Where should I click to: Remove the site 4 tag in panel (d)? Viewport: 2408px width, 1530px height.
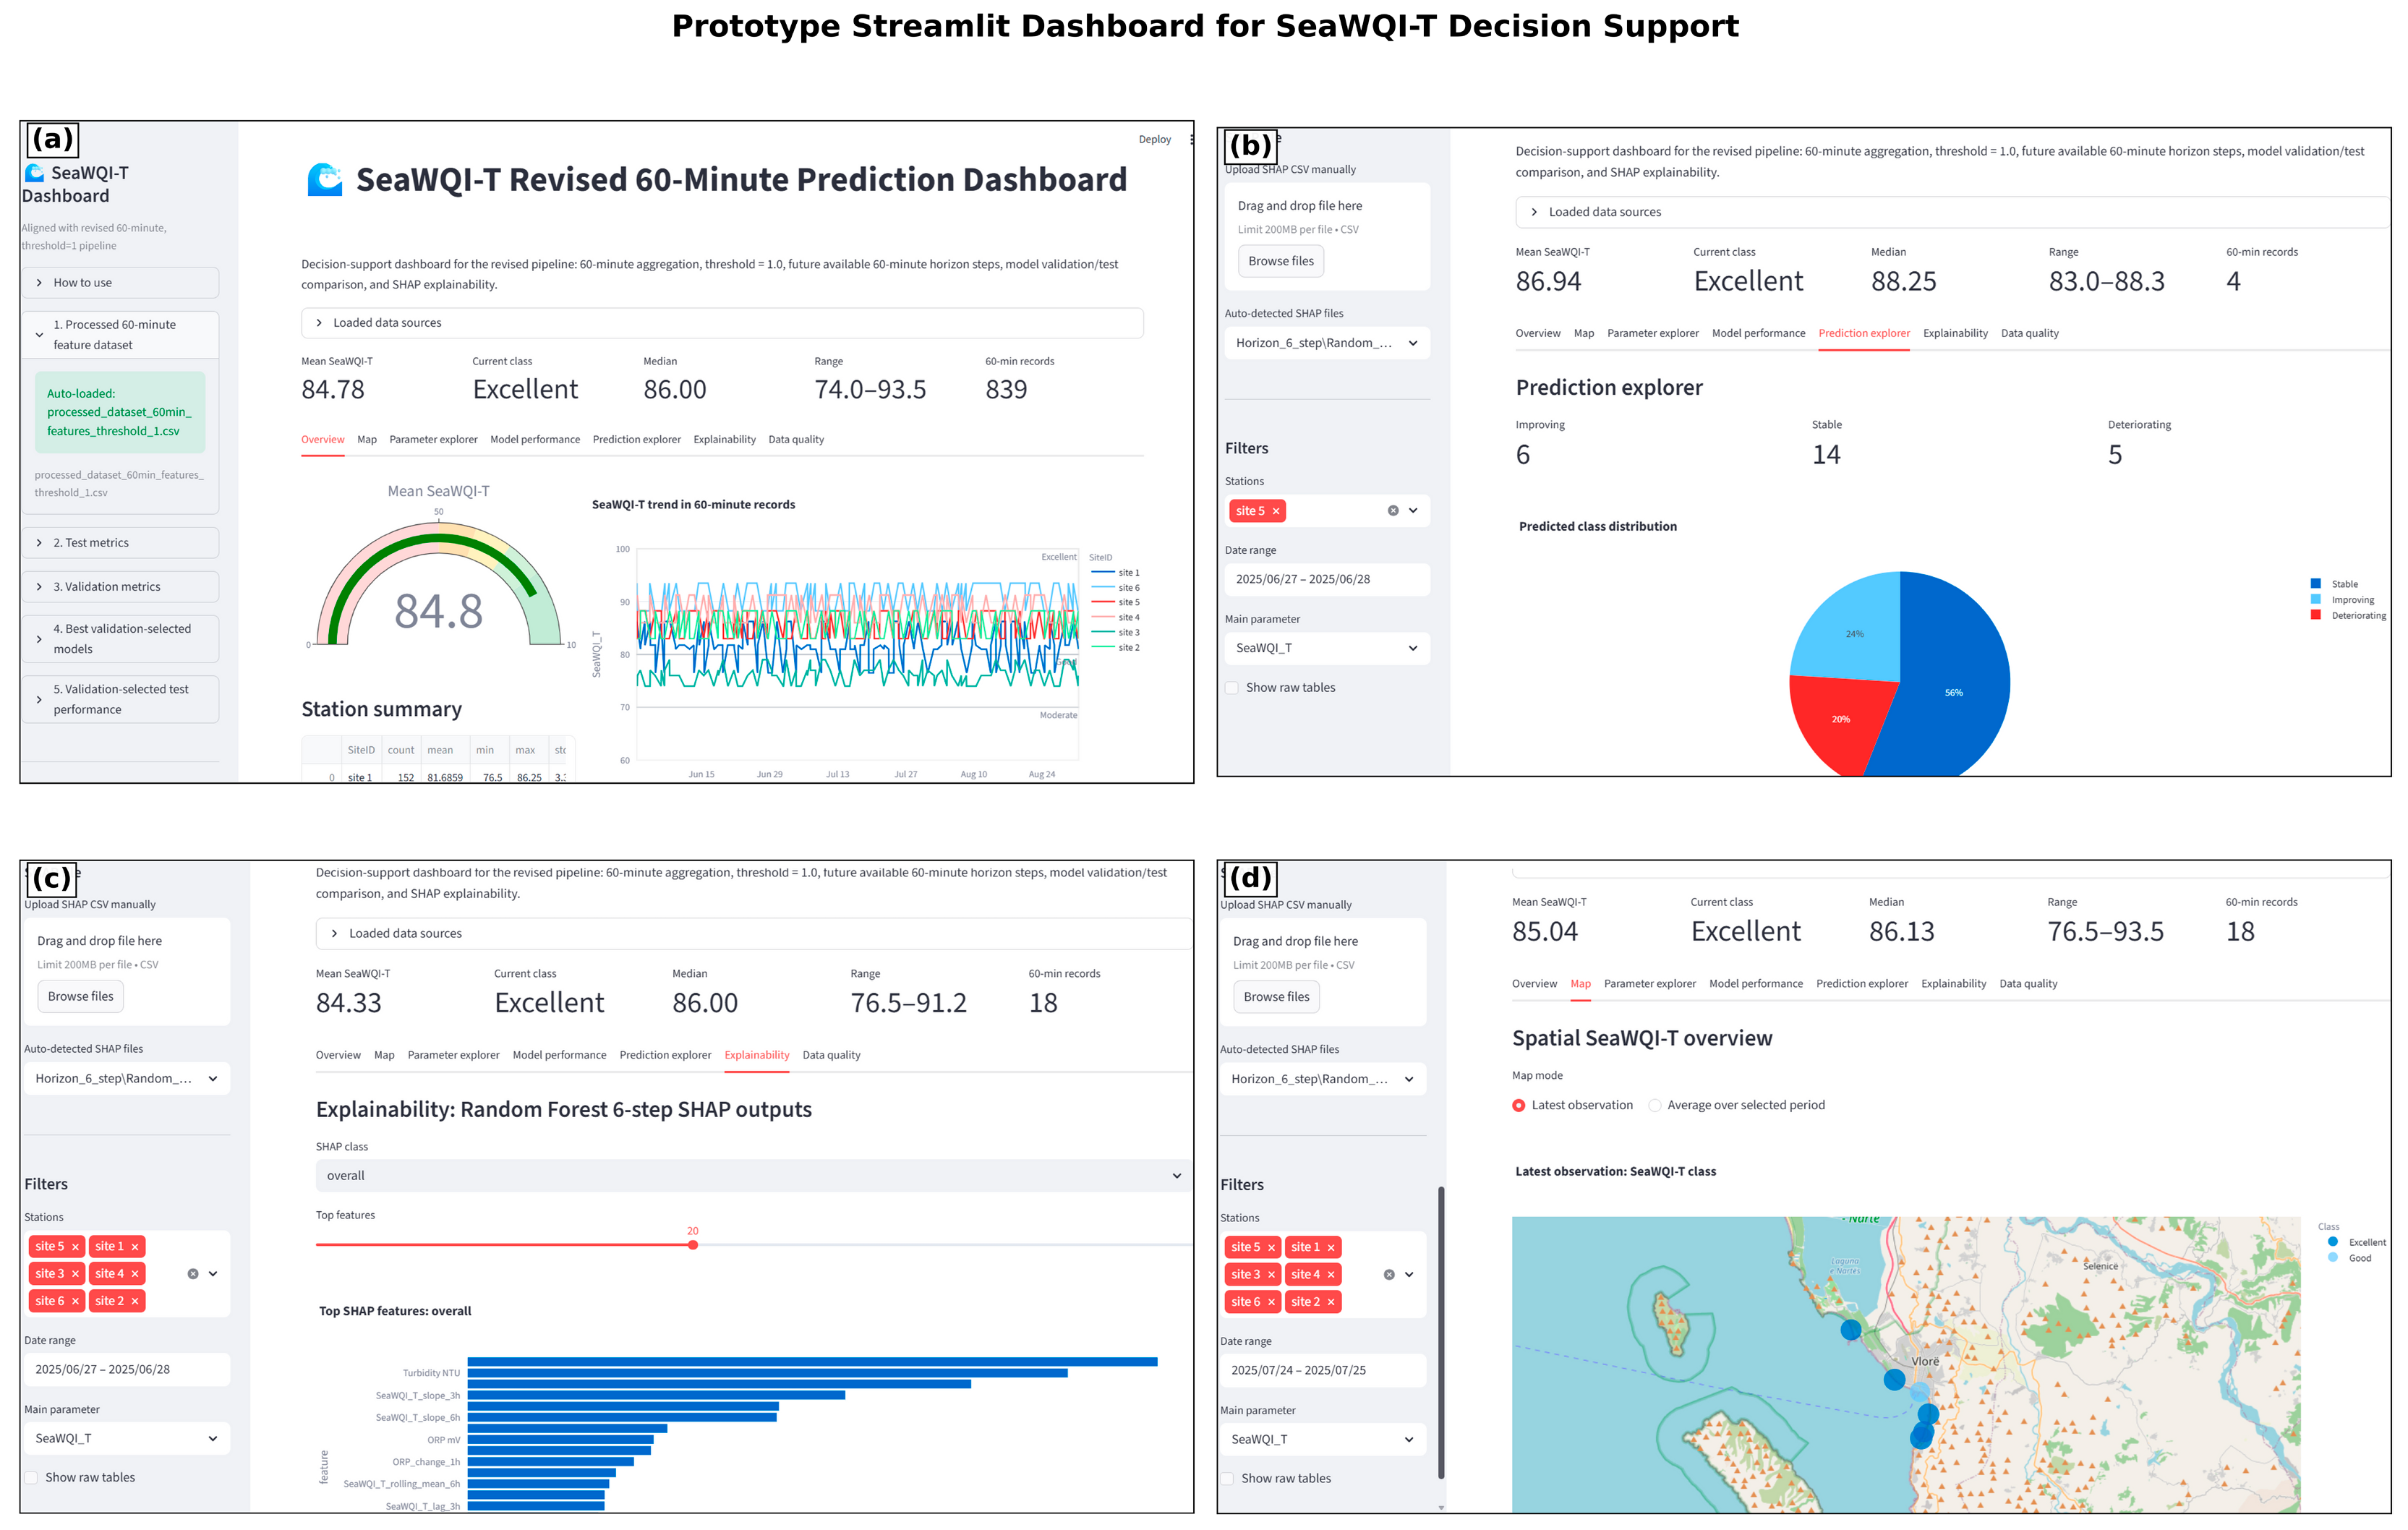tap(1331, 1275)
